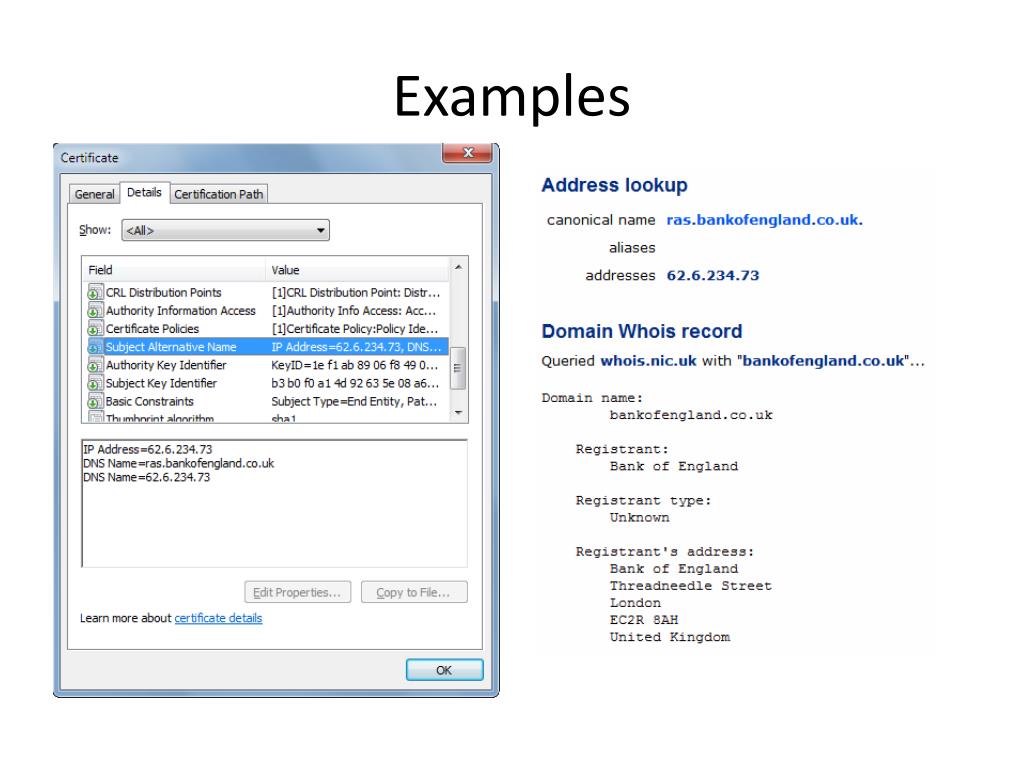
Task: Click the CRL Distribution Points field icon
Action: [x=95, y=293]
